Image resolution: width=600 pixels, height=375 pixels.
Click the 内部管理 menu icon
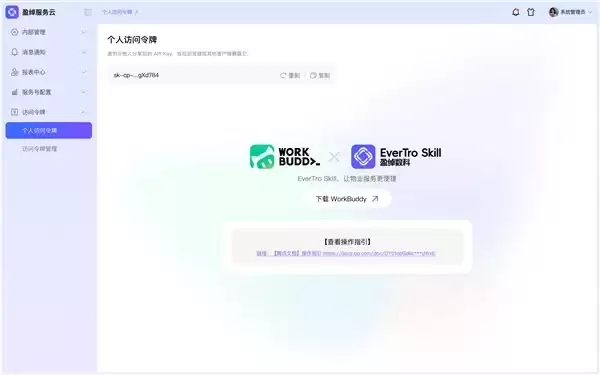(15, 32)
